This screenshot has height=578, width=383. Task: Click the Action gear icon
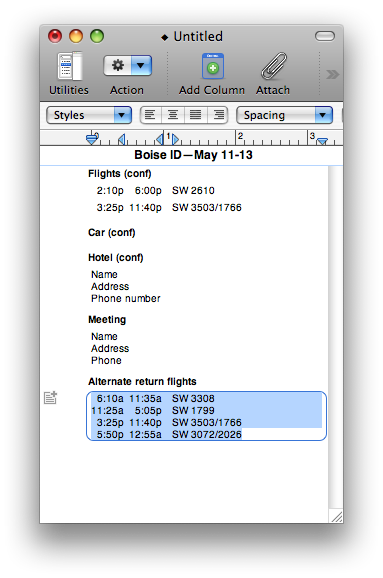point(118,66)
